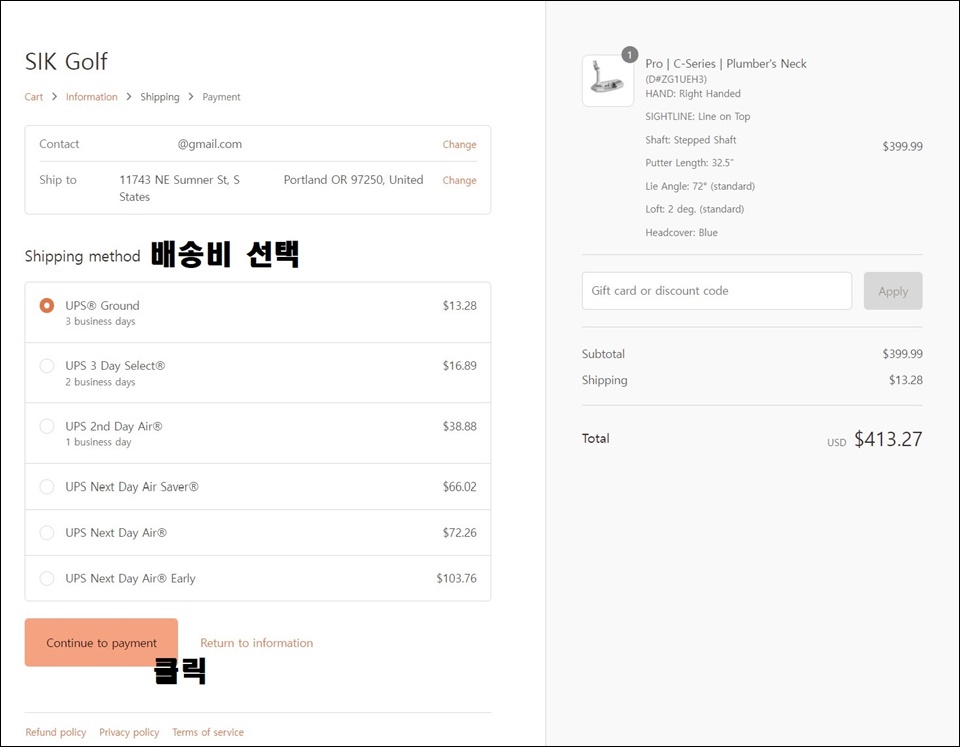Click the Shipping breadcrumb step
This screenshot has width=960, height=747.
point(160,97)
